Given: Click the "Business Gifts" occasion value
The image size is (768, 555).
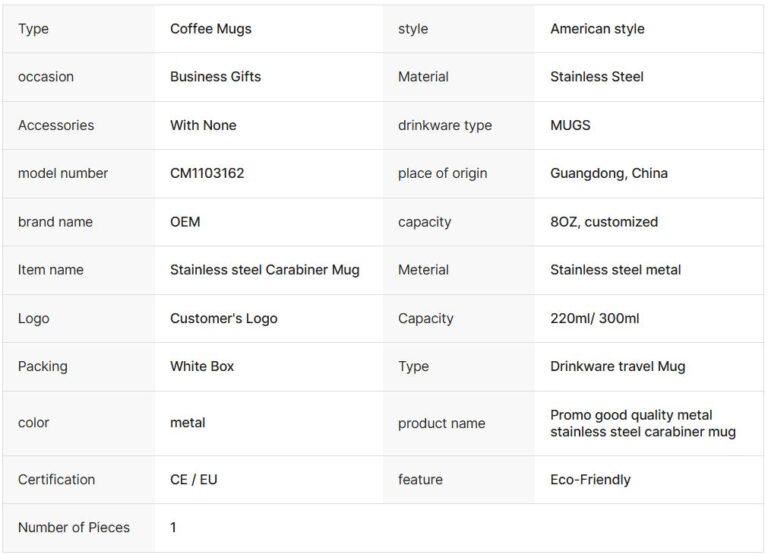Looking at the screenshot, I should 215,77.
